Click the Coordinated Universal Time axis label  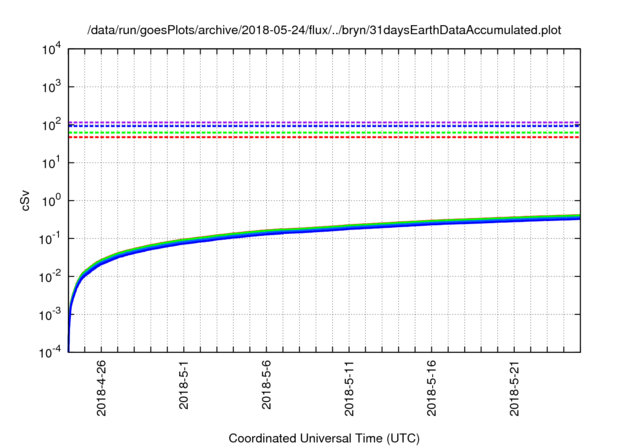click(324, 439)
